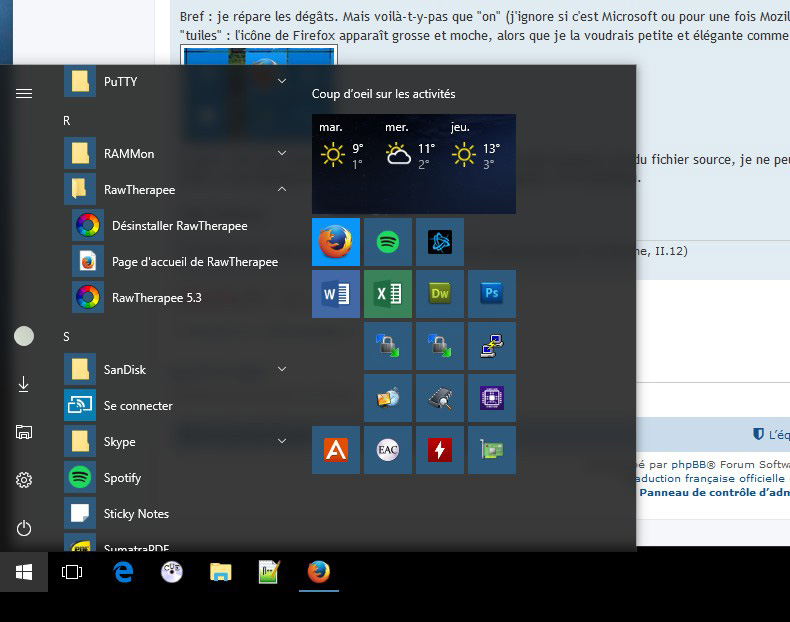Viewport: 790px width, 622px height.
Task: Expand the SanDisk folder
Action: pyautogui.click(x=282, y=369)
